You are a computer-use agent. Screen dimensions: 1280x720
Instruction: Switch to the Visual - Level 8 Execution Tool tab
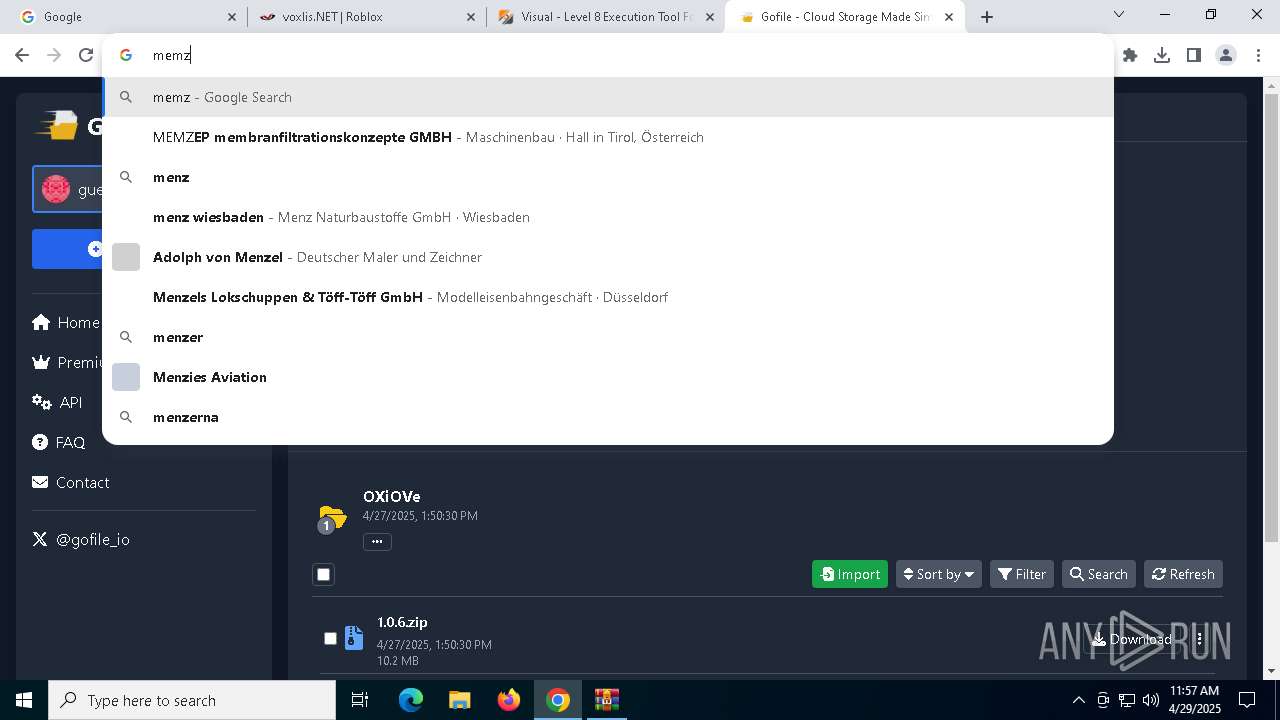point(606,17)
